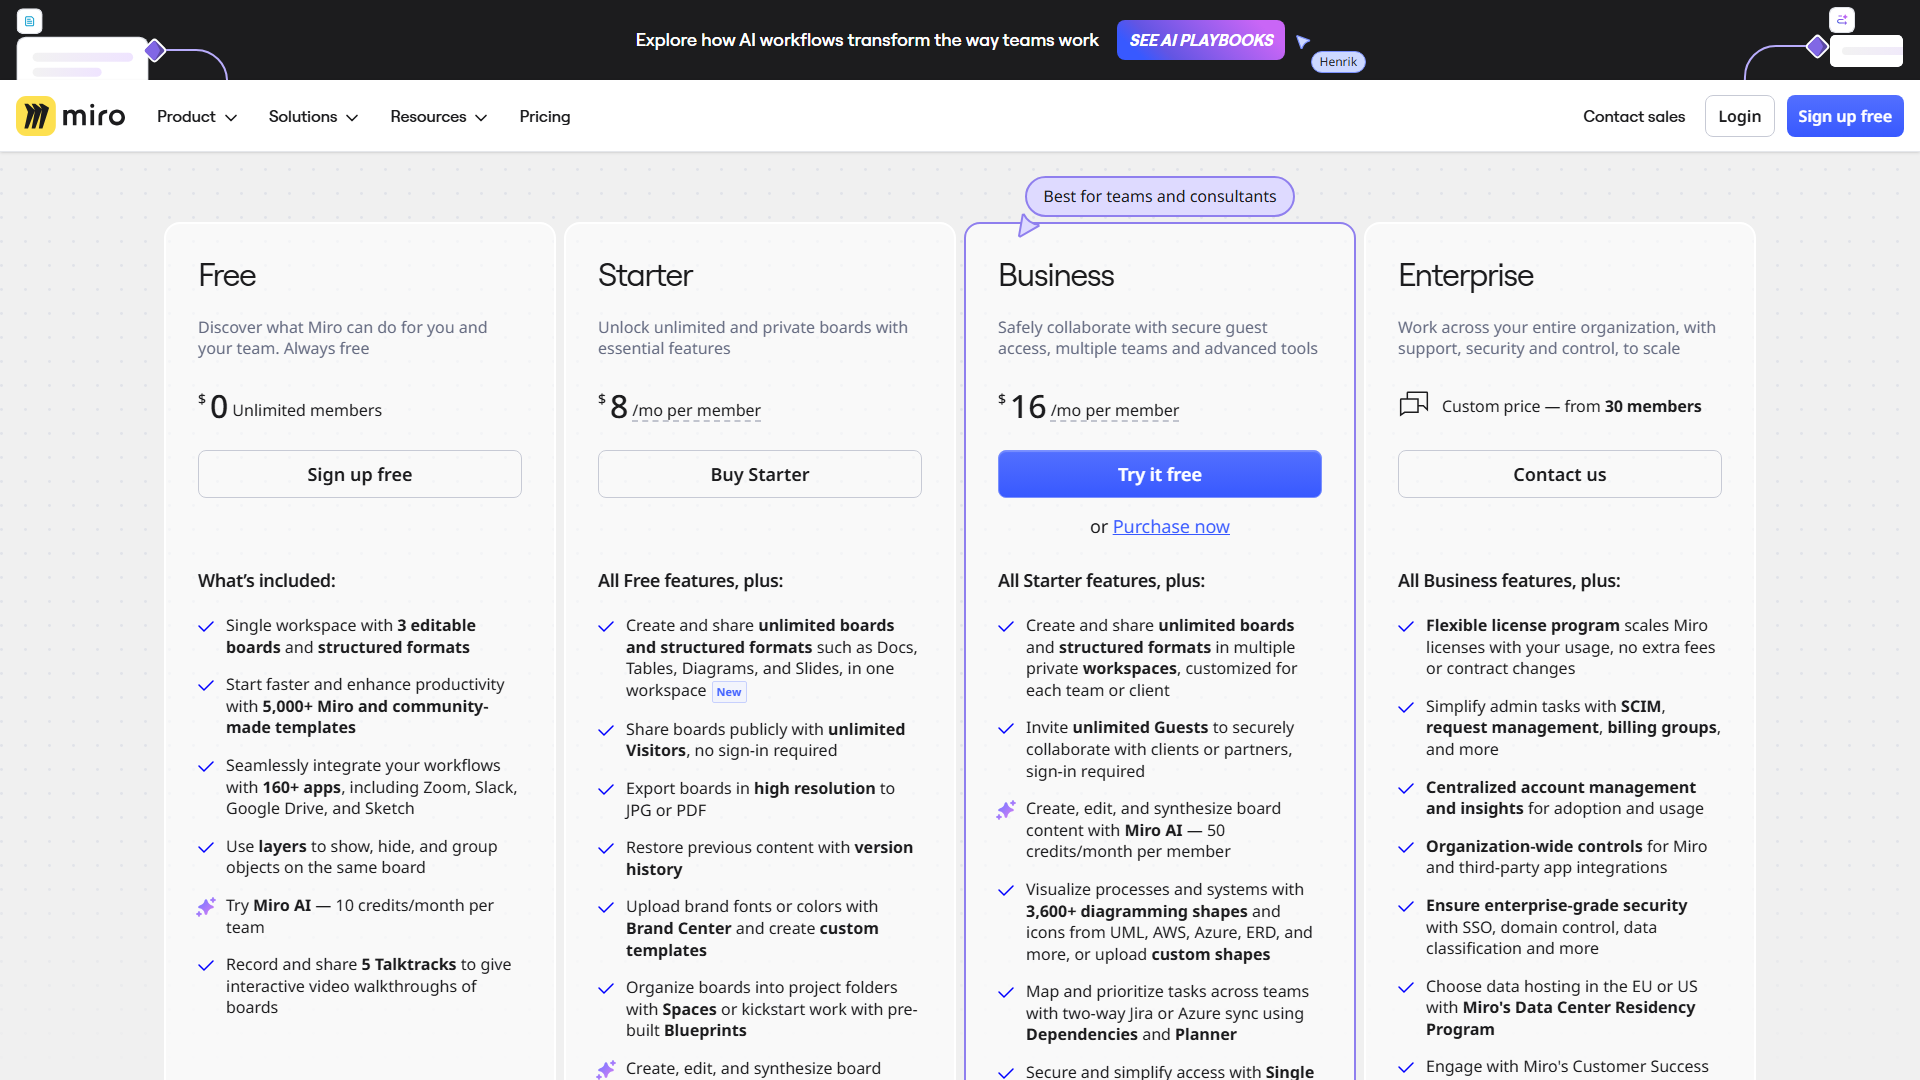
Task: Click the Miro logo in the navigation bar
Action: tap(70, 116)
